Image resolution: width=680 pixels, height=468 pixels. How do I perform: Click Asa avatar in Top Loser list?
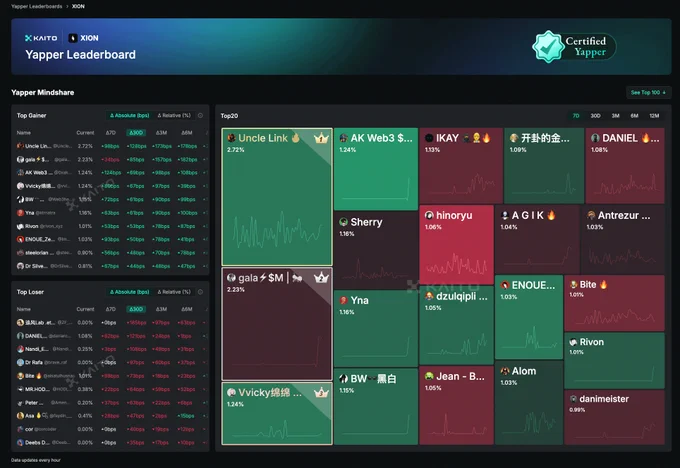click(20, 416)
